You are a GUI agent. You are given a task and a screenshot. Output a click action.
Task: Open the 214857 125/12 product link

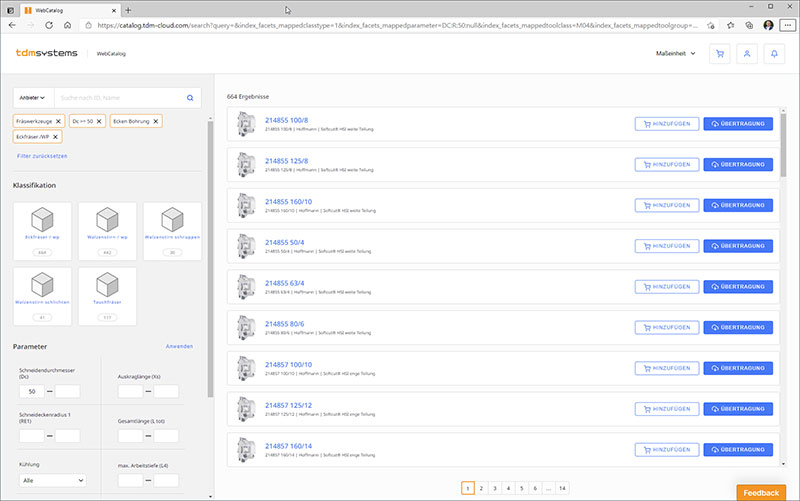click(288, 406)
